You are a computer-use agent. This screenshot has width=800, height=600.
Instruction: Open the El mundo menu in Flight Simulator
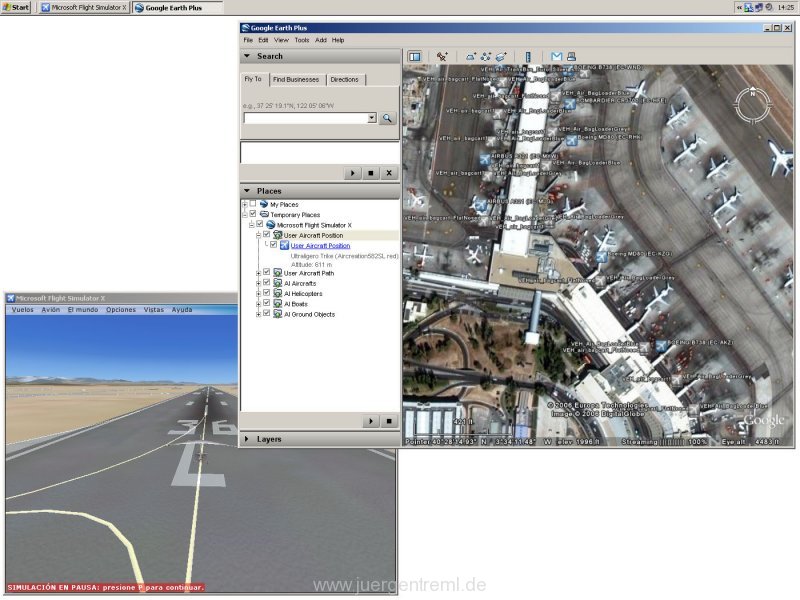pos(83,310)
